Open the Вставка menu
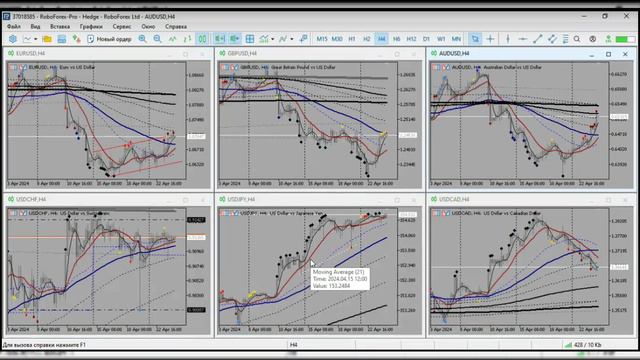Viewport: 640px width, 360px height. [60, 27]
